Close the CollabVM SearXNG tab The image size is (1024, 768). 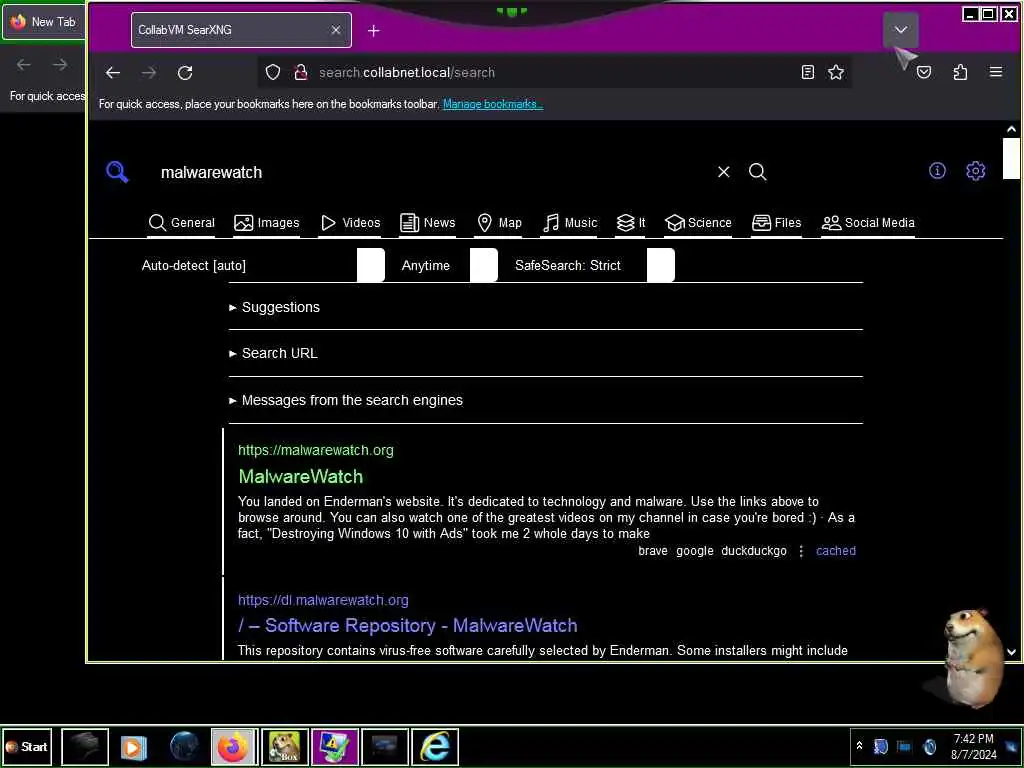[x=336, y=30]
